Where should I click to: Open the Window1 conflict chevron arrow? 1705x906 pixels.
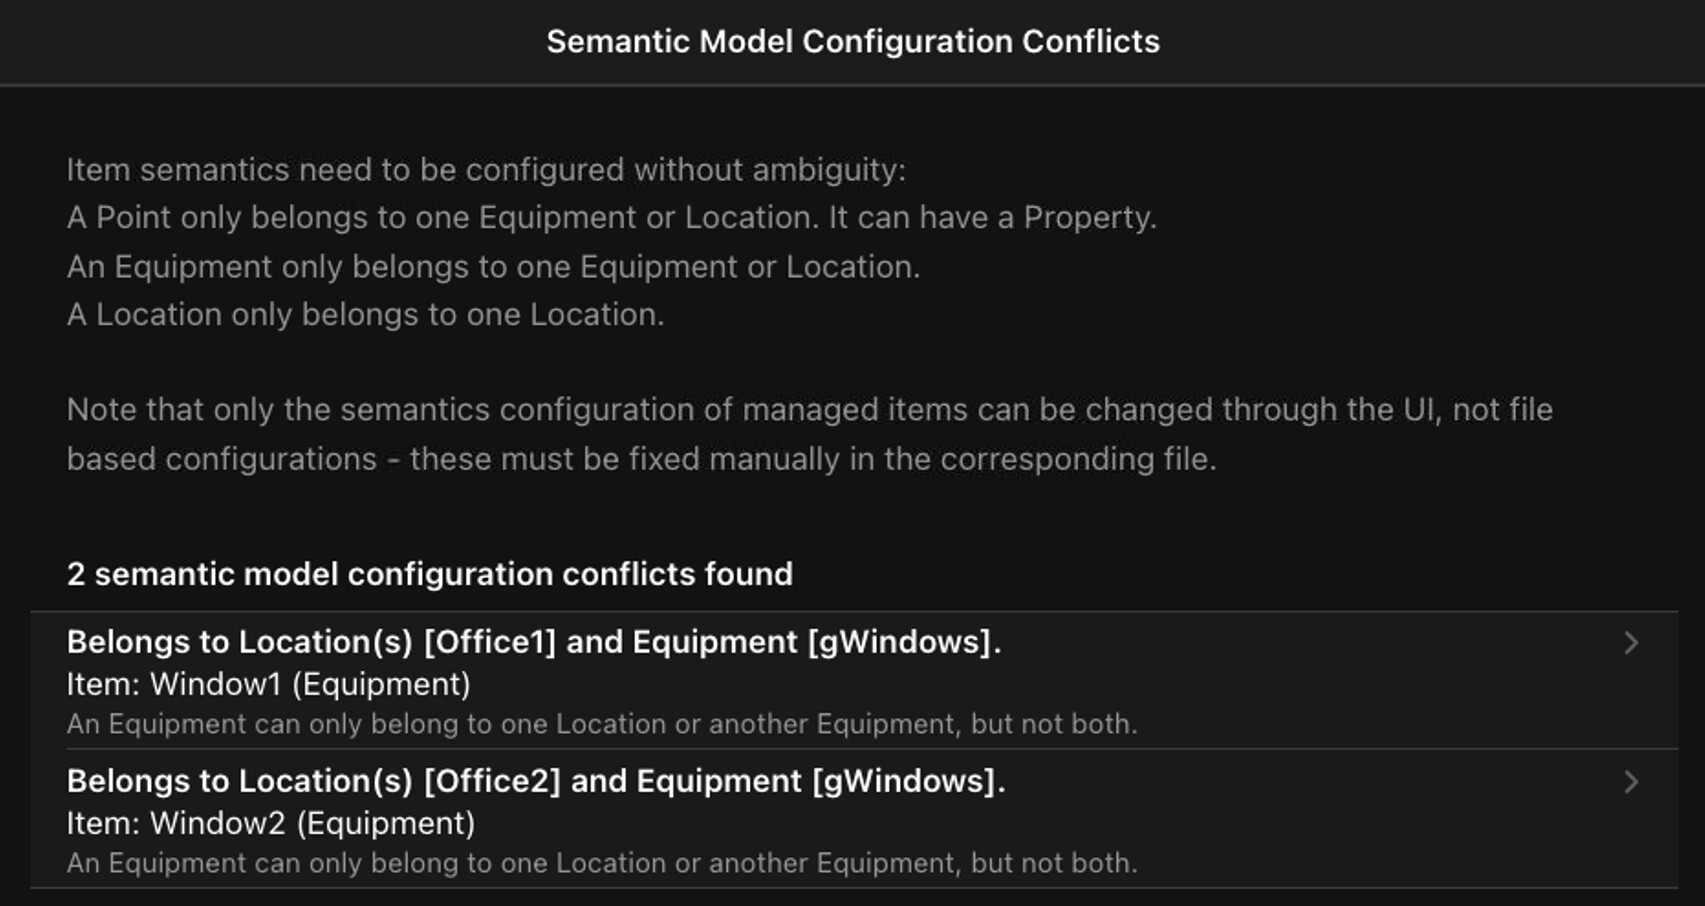tap(1630, 643)
